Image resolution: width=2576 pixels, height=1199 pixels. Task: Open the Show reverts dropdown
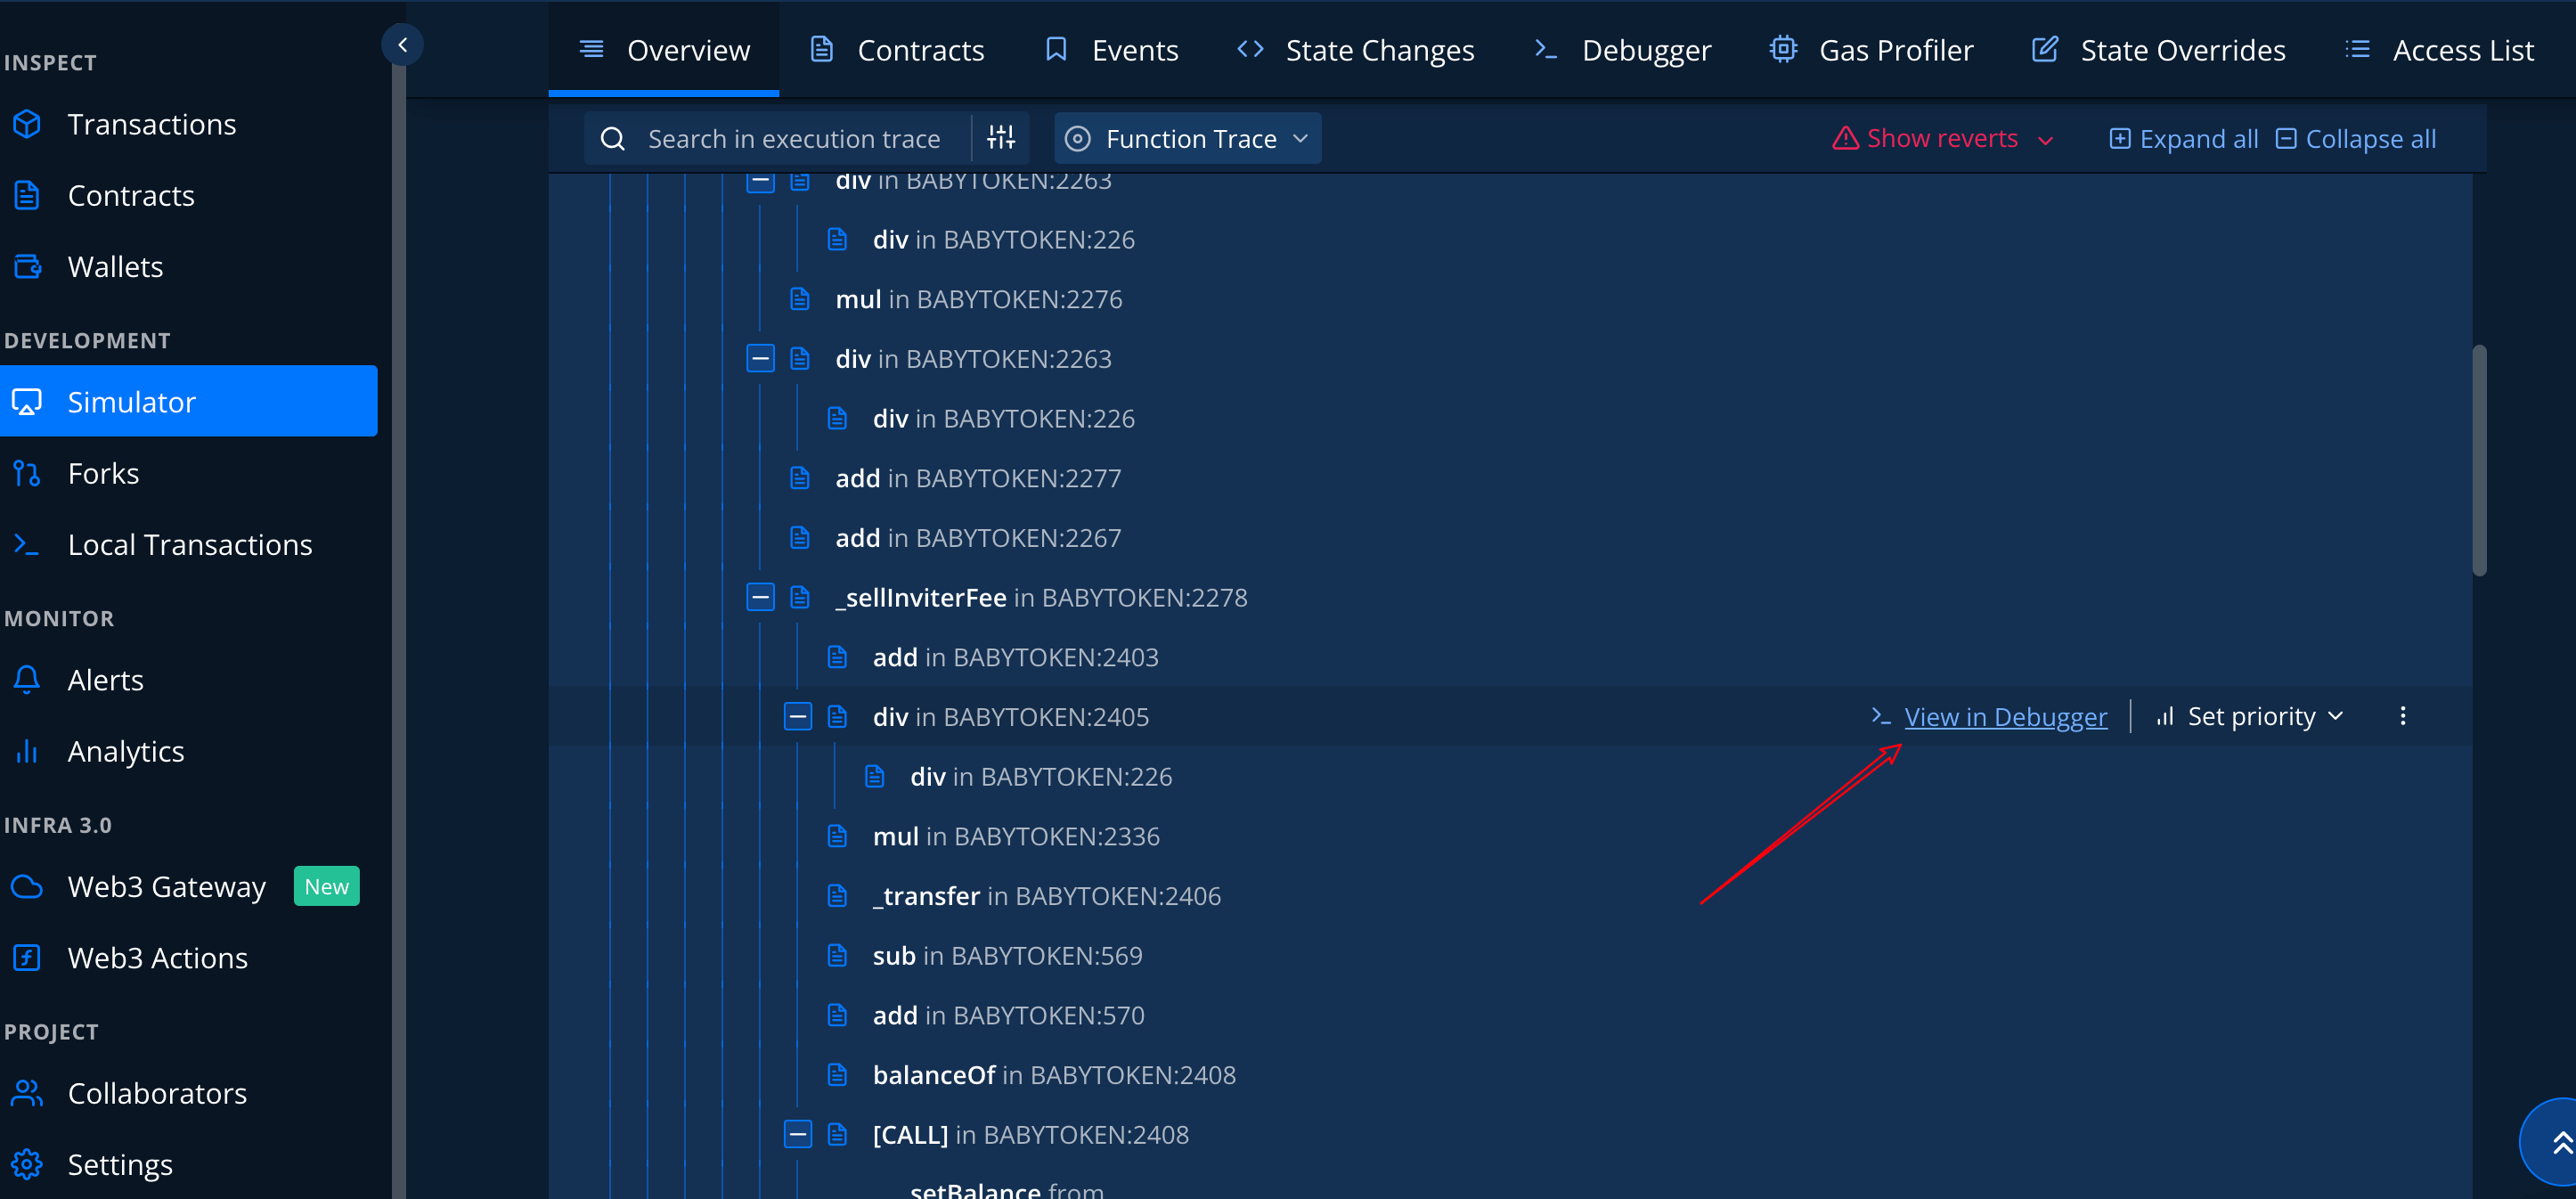point(1942,139)
